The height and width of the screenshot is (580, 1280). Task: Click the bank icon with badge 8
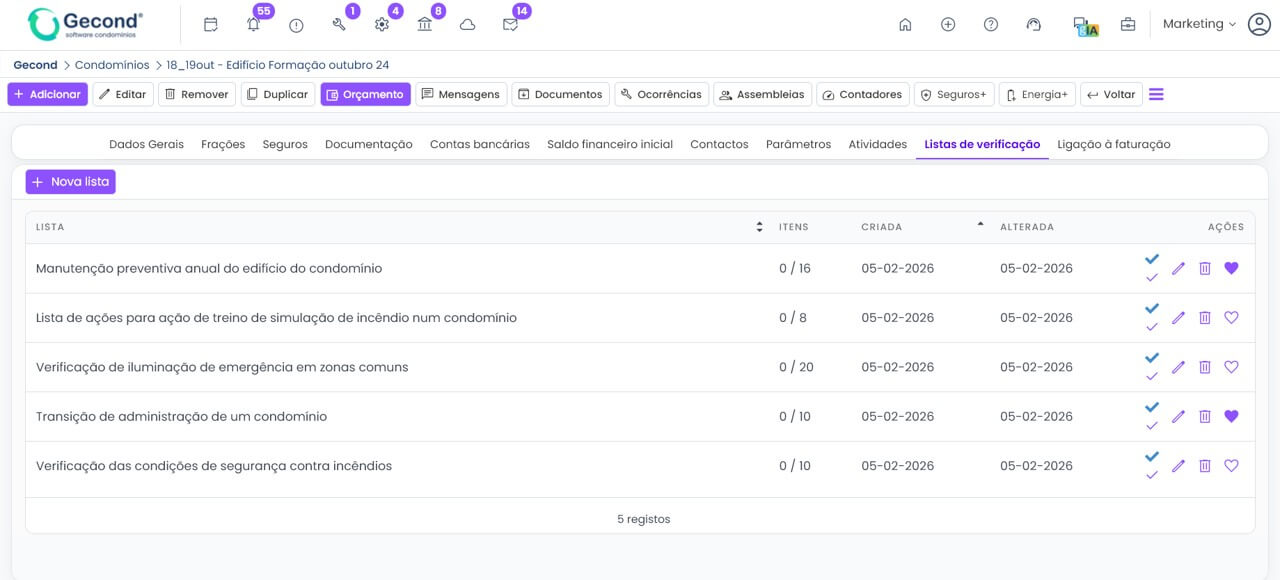point(425,23)
